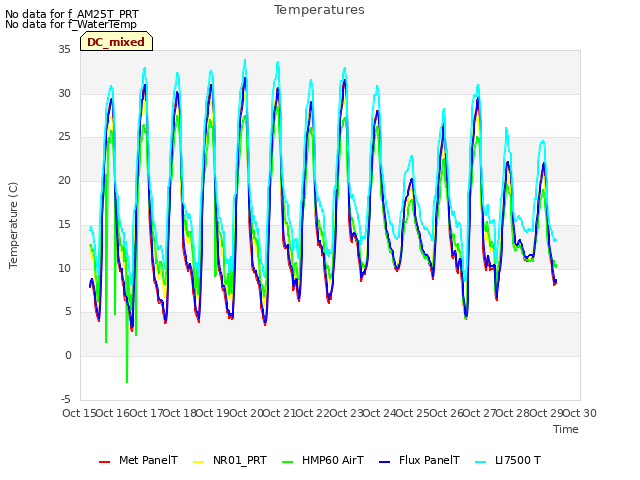
Task: Toggle the Met PanelT legend entry
Action: [138, 460]
